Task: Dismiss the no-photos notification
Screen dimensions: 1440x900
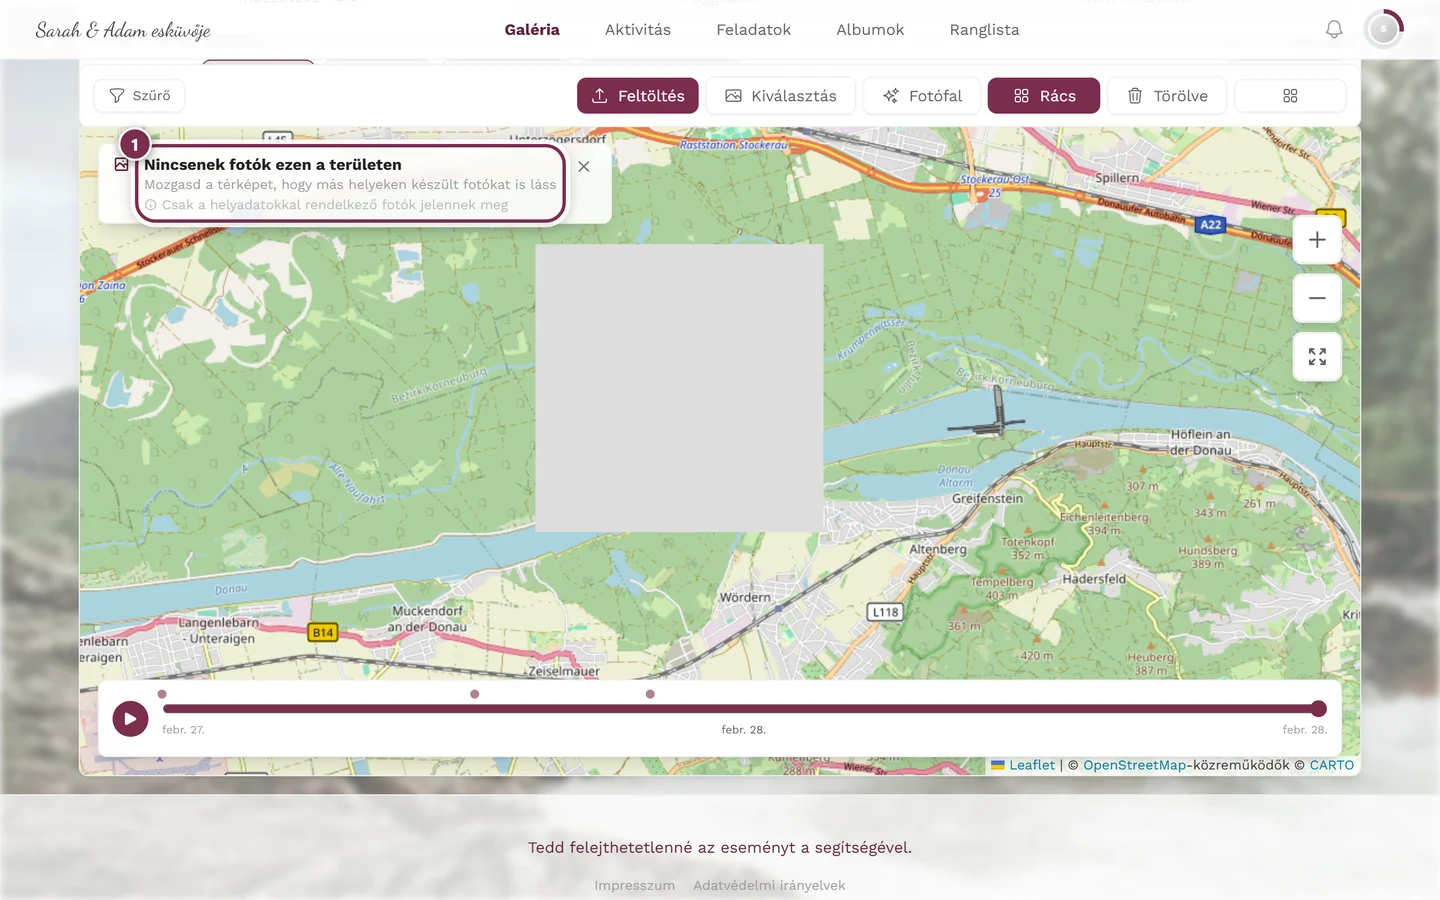Action: (x=584, y=167)
